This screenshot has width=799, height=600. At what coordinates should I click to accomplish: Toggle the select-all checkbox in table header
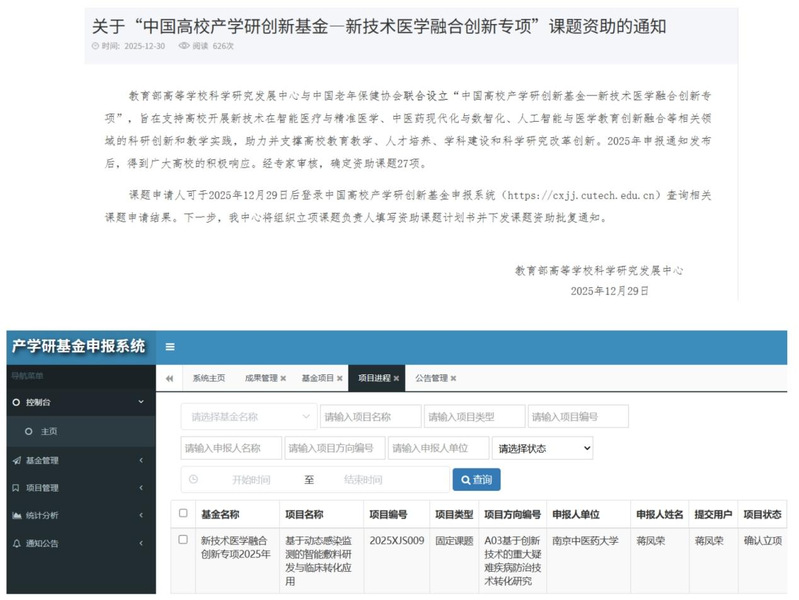click(182, 514)
